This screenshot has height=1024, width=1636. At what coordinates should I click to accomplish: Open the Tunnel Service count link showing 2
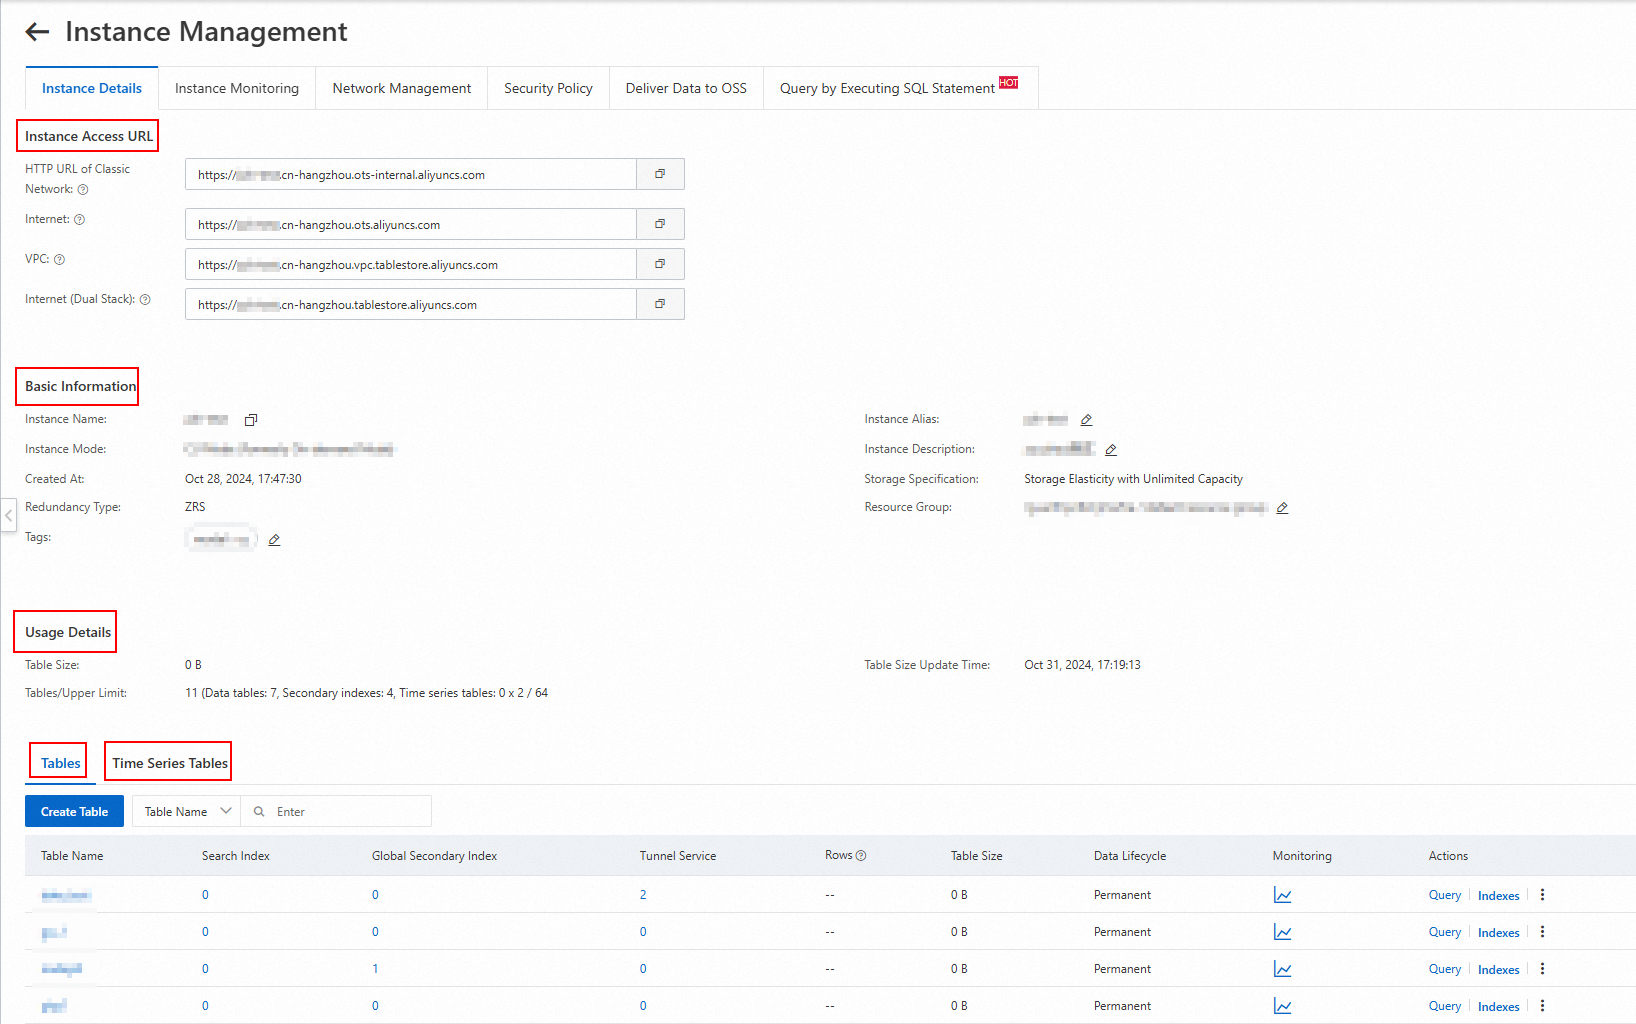tap(643, 895)
